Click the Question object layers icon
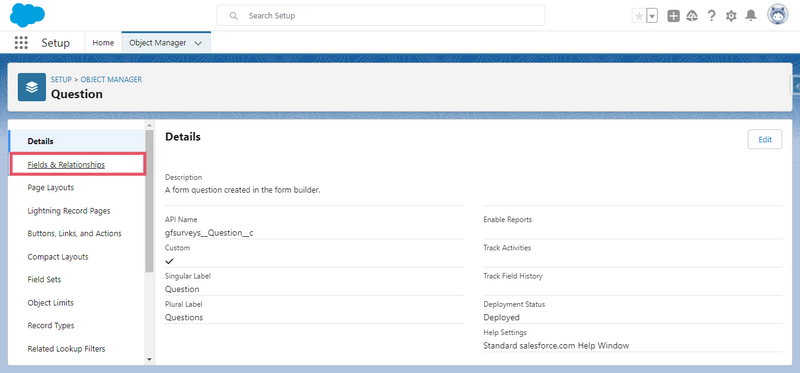The height and width of the screenshot is (373, 800). point(32,87)
